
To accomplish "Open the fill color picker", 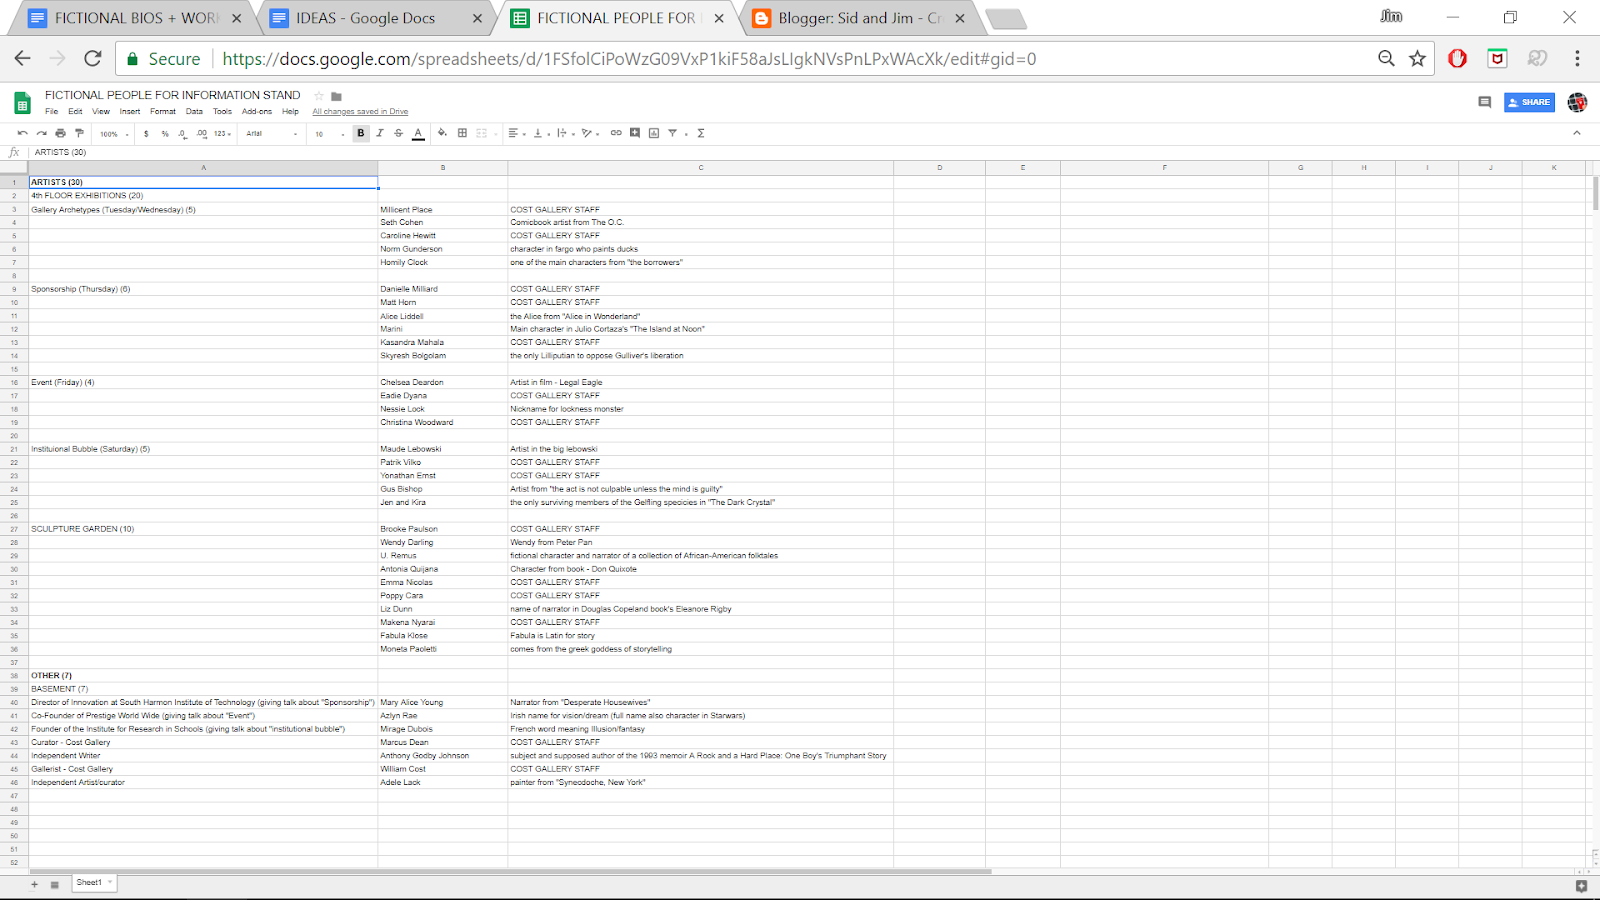I will 442,133.
